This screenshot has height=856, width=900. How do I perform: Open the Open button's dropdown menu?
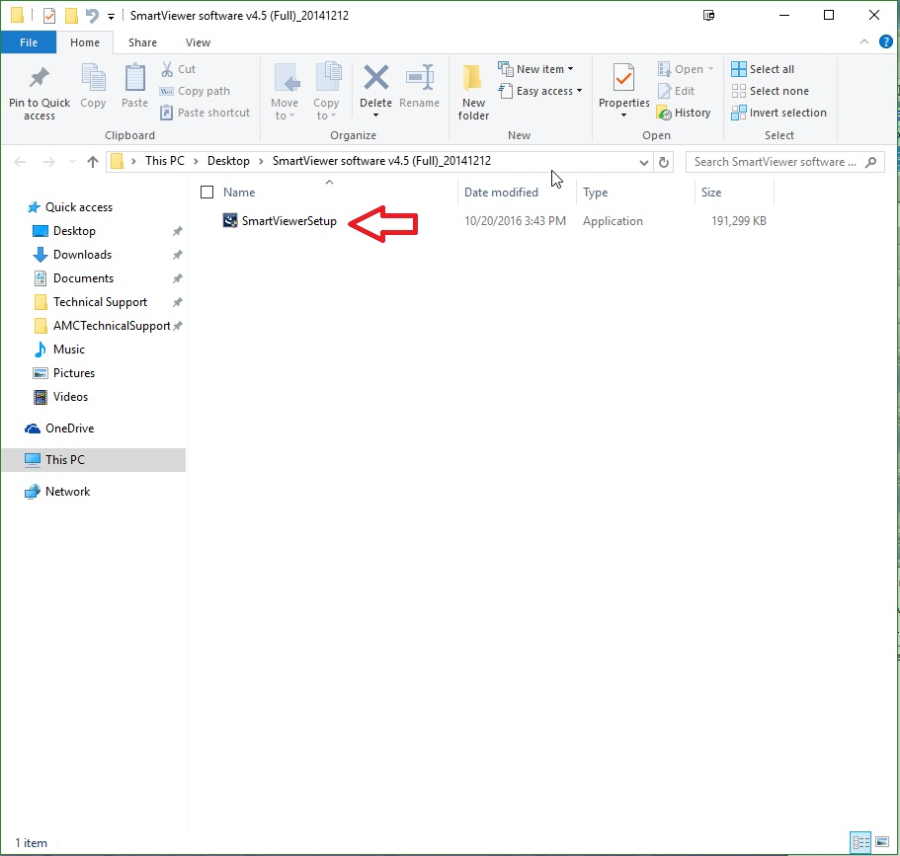click(711, 69)
